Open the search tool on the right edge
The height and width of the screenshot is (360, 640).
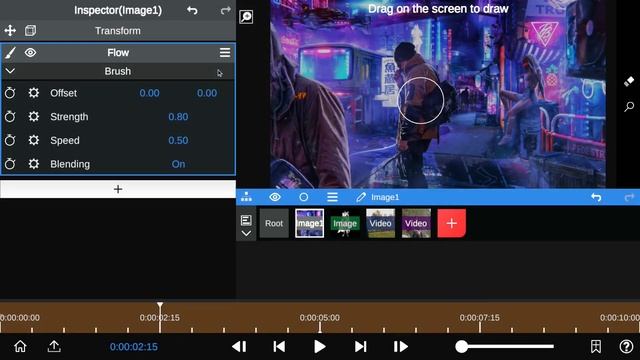tap(629, 107)
